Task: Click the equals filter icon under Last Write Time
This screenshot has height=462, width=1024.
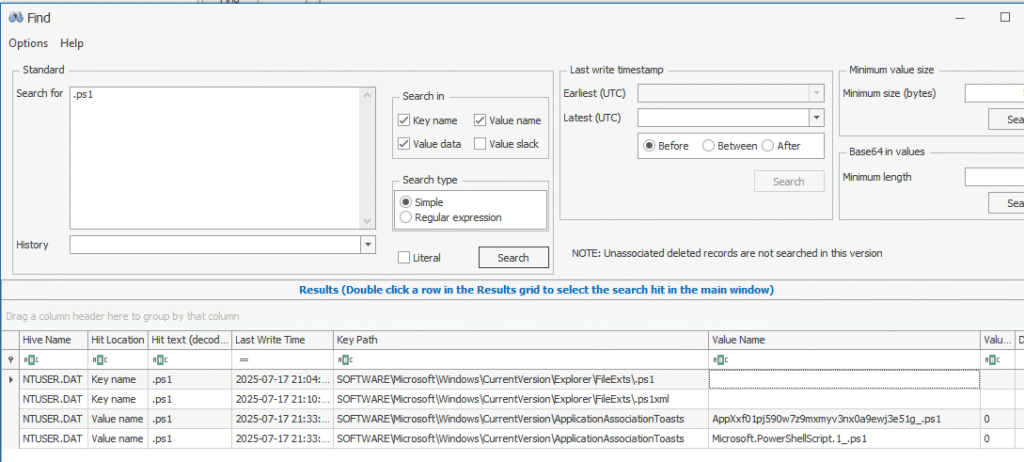Action: click(x=243, y=359)
